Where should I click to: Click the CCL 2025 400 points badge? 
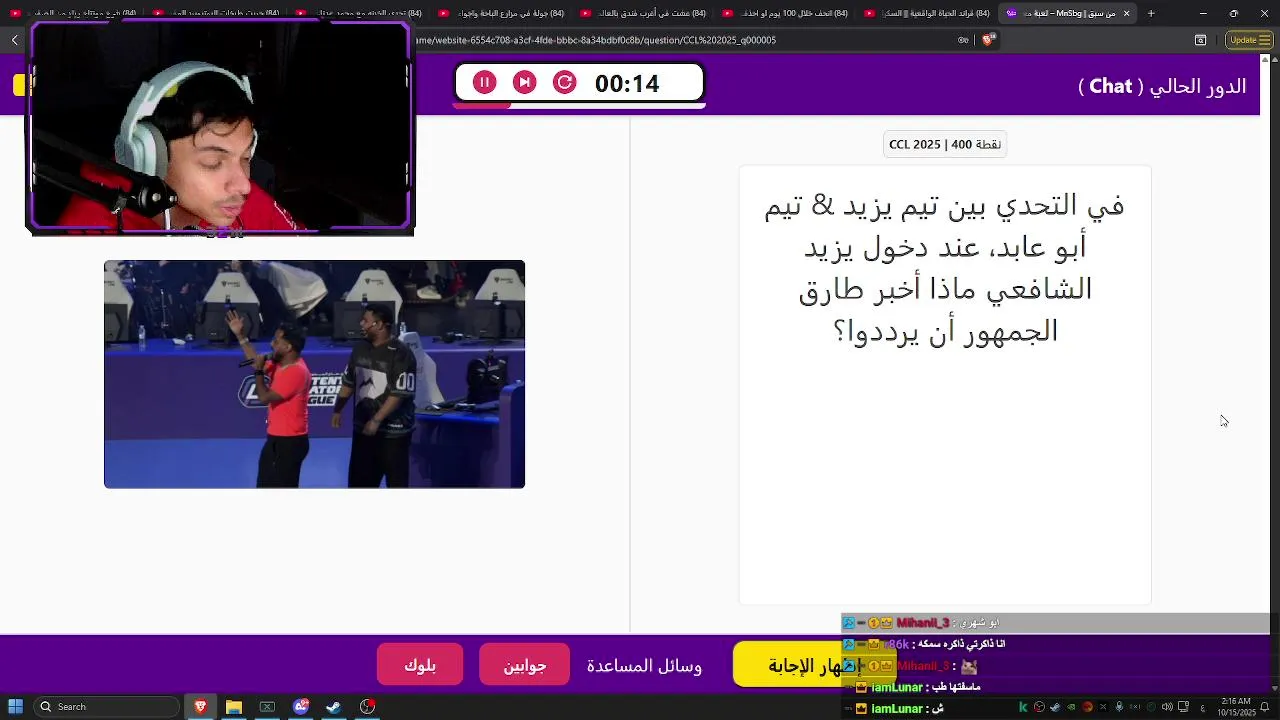(945, 144)
